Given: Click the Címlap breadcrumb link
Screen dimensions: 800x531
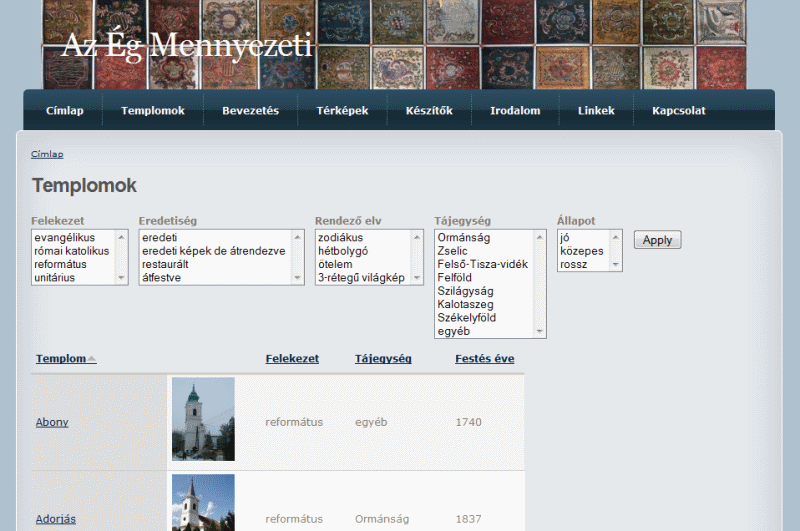Looking at the screenshot, I should 47,154.
